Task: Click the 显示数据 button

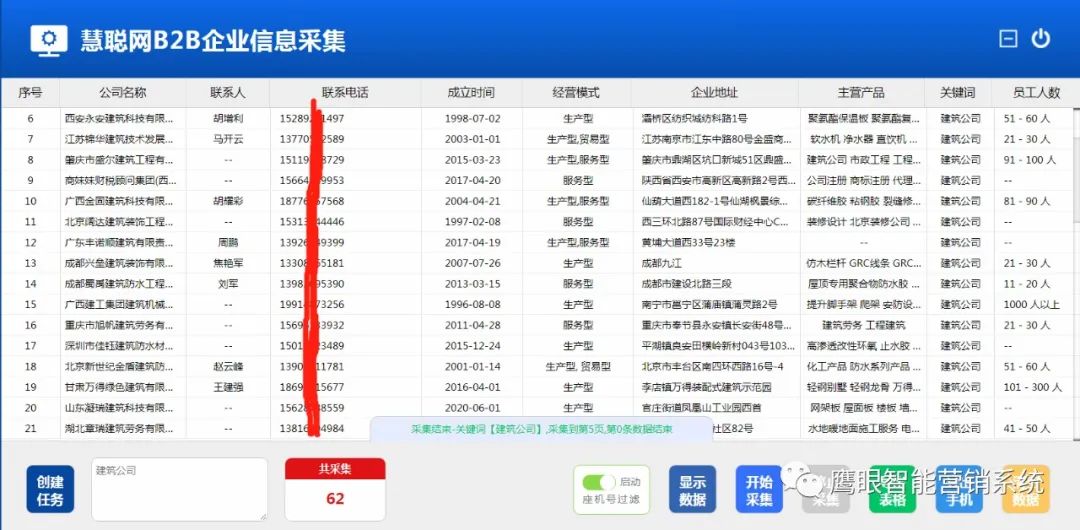Action: click(692, 489)
